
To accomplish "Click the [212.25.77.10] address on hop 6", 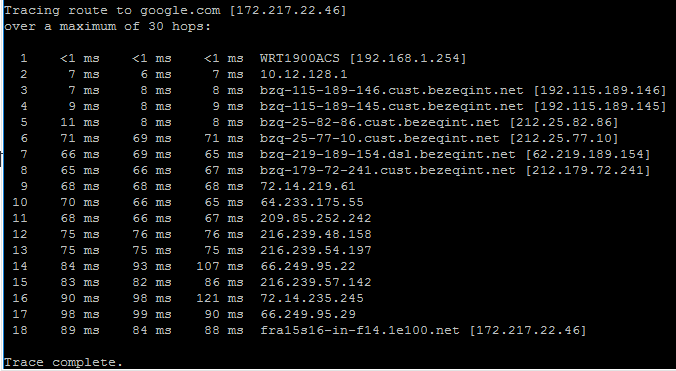I will (564, 138).
